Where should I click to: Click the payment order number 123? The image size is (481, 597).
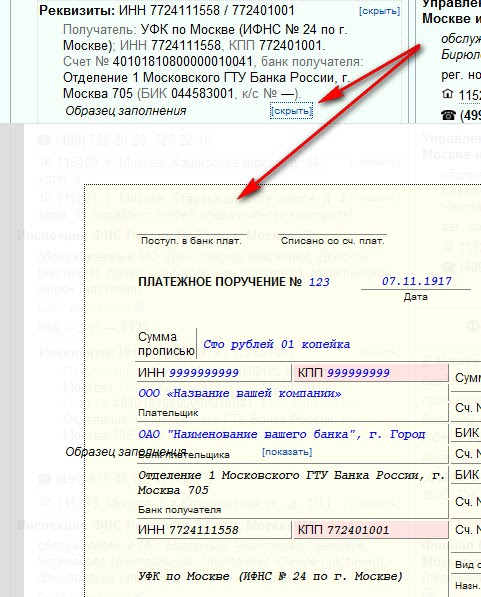click(319, 282)
